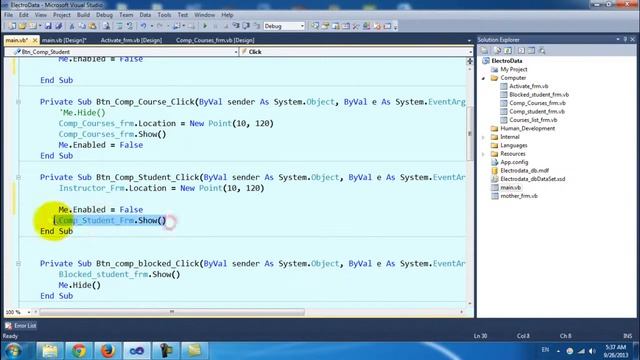This screenshot has width=640, height=360.
Task: Select Activate_frm.vb in Solution Explorer
Action: 529,86
